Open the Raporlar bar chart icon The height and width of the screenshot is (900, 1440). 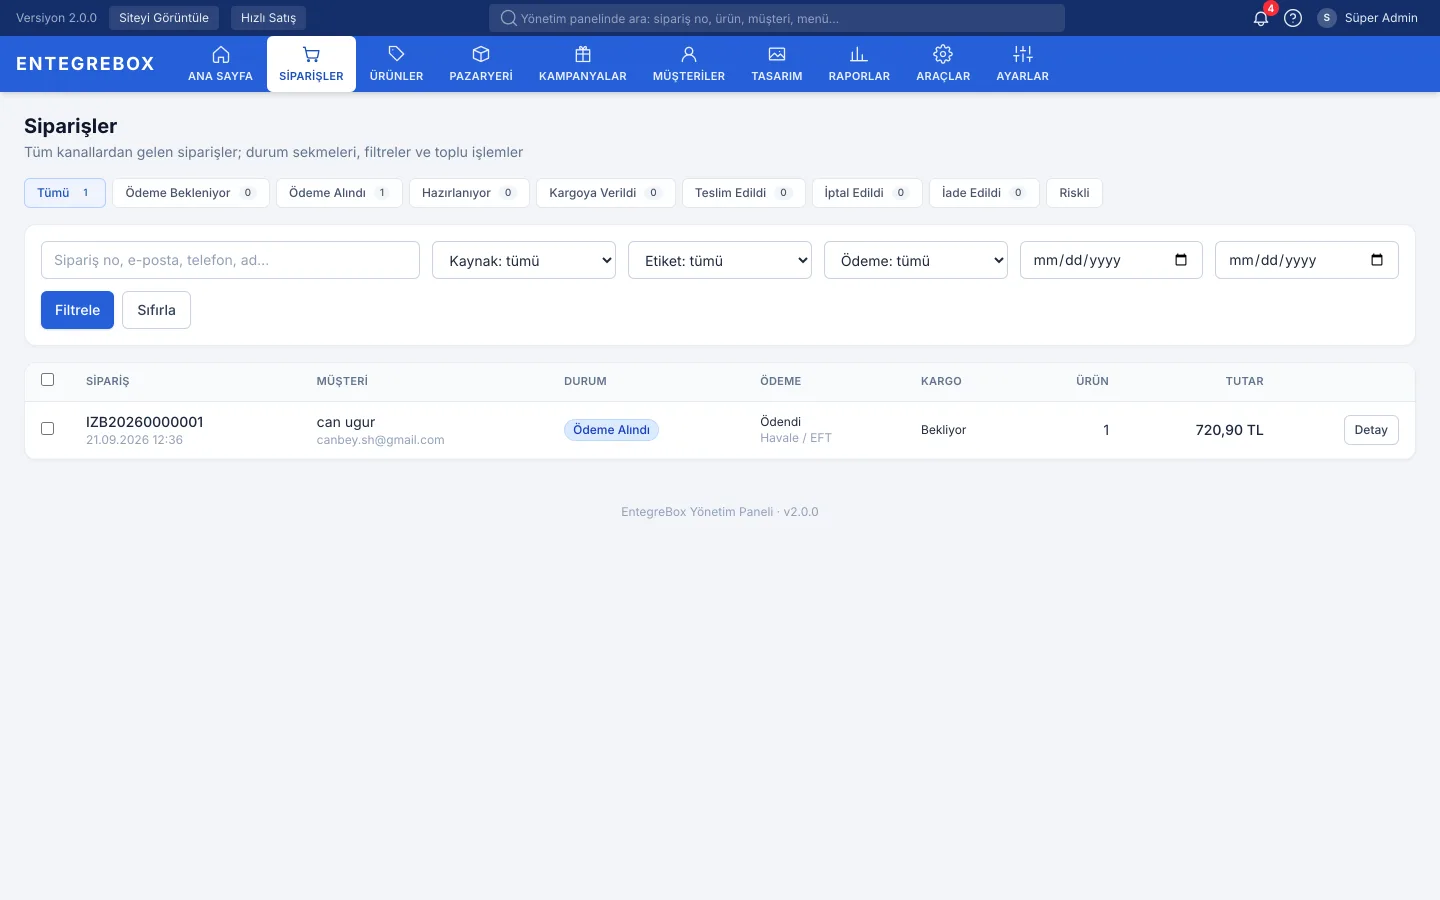pyautogui.click(x=859, y=55)
